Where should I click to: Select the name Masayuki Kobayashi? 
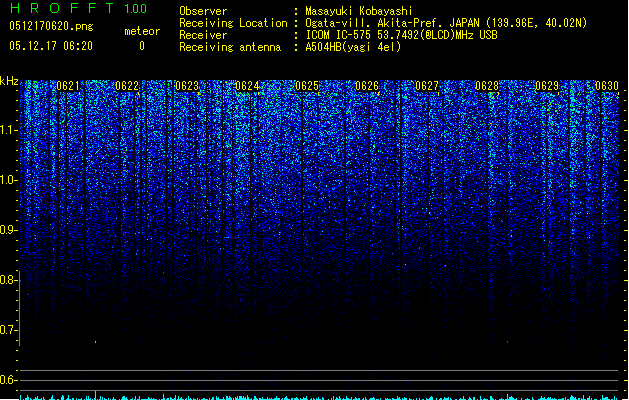tap(359, 11)
